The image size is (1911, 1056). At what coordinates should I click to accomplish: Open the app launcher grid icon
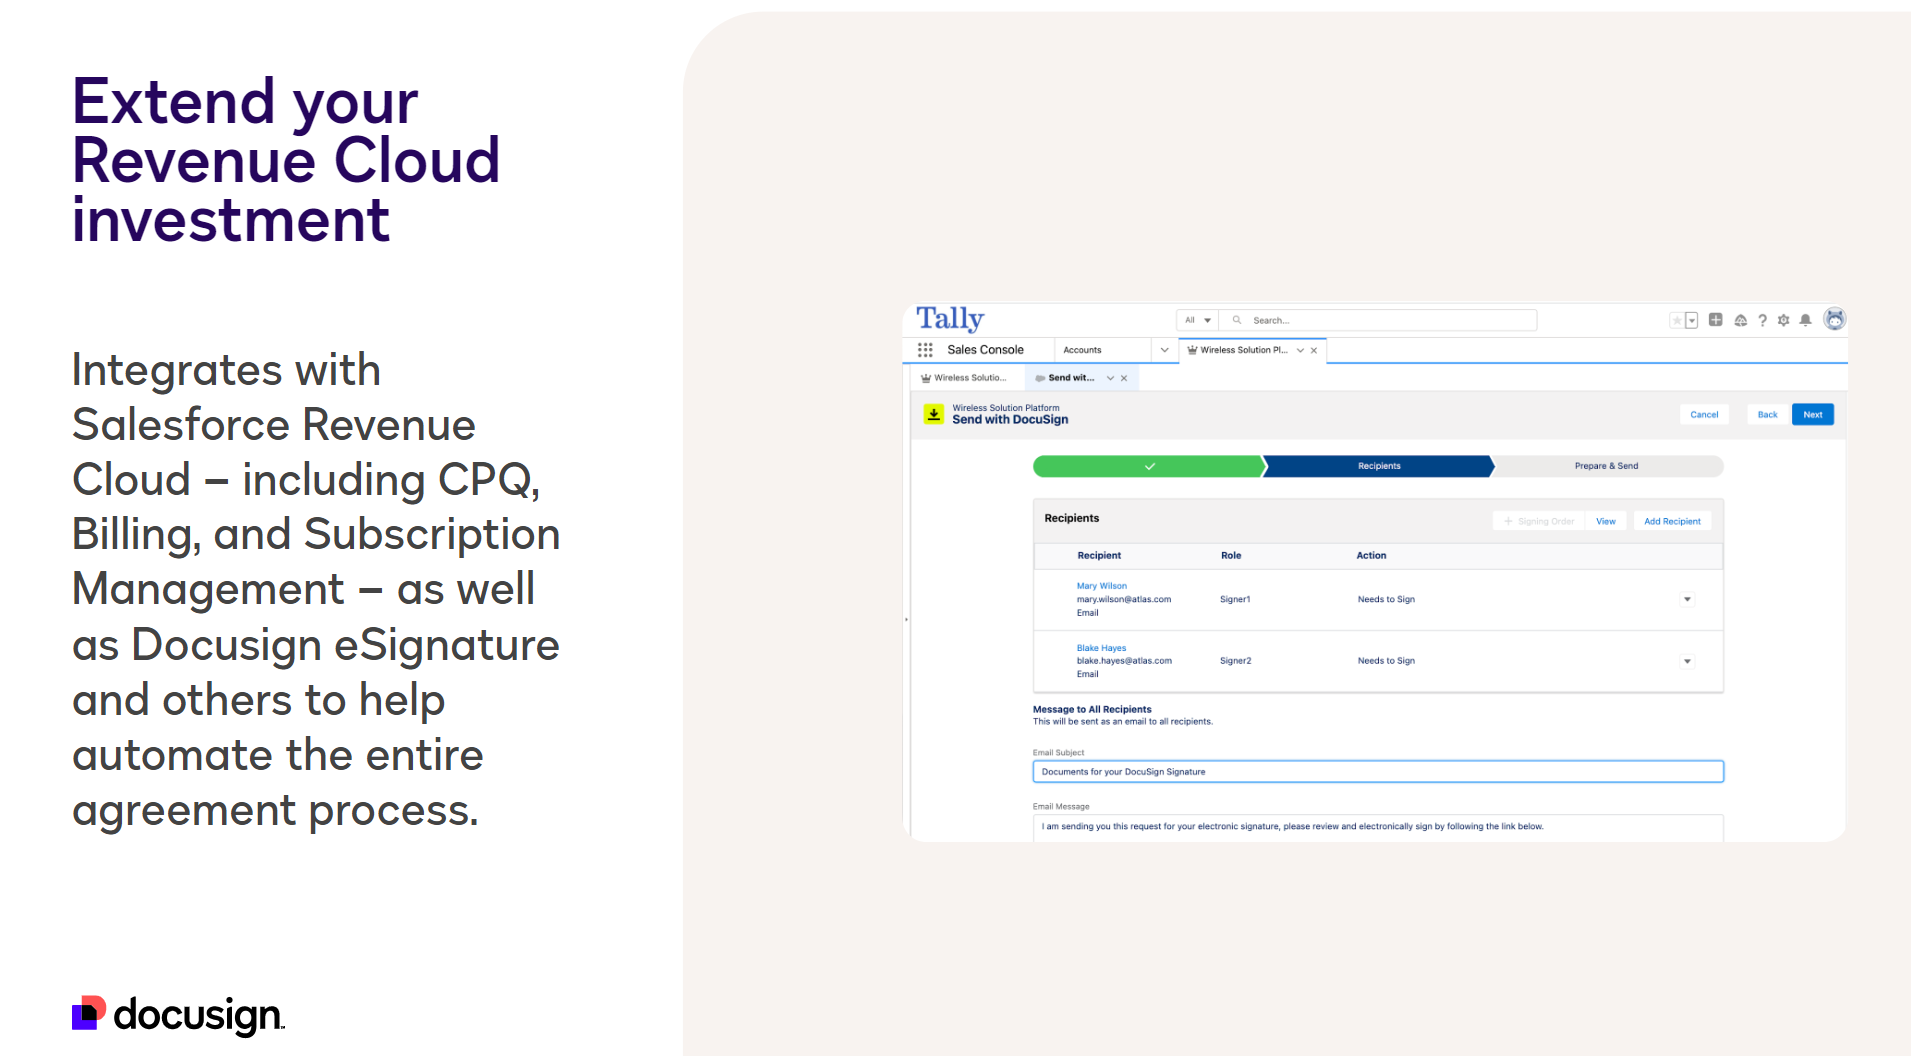click(x=925, y=350)
